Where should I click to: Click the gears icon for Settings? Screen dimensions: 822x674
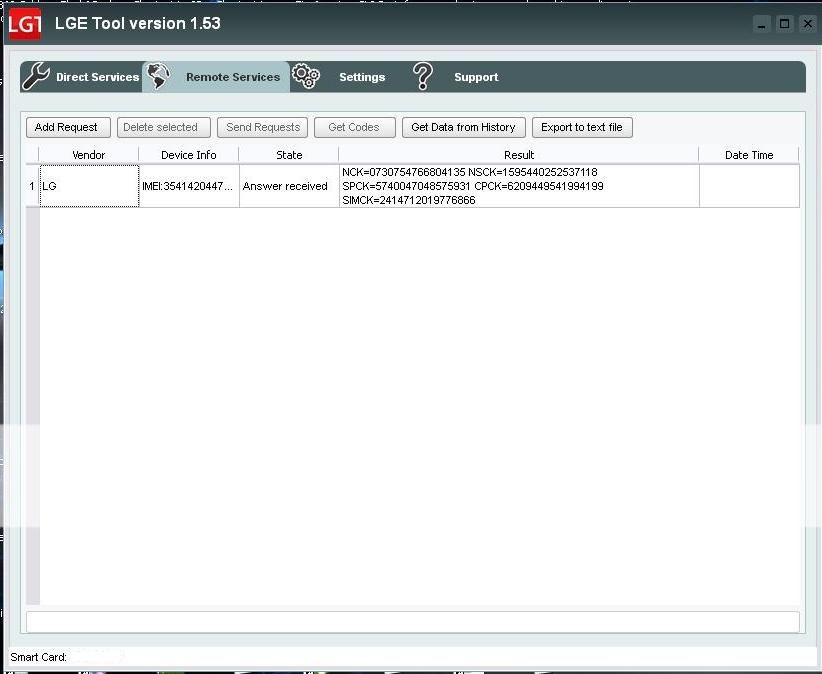tap(306, 77)
